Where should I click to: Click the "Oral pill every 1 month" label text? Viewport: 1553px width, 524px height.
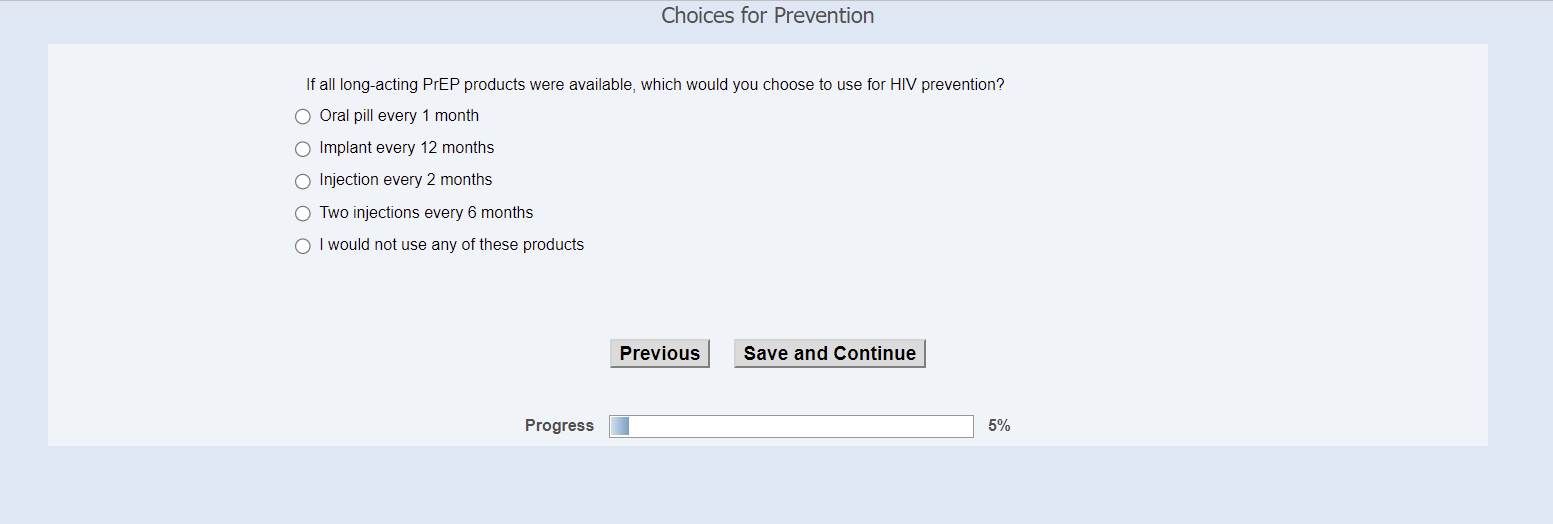(399, 116)
